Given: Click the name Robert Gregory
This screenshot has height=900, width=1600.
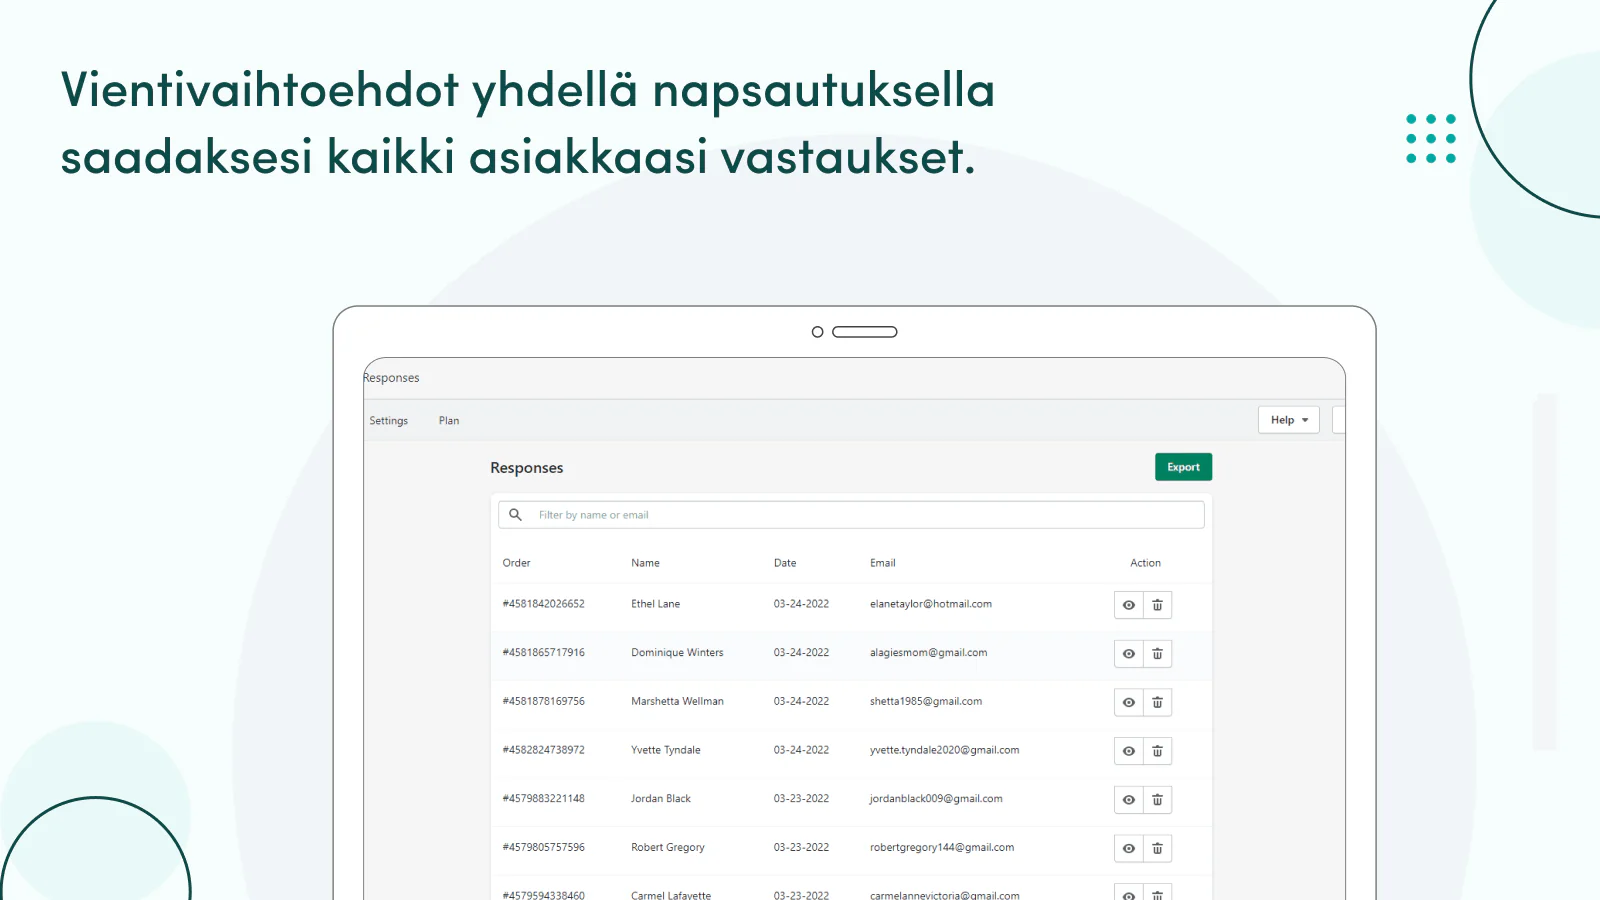Looking at the screenshot, I should point(668,848).
